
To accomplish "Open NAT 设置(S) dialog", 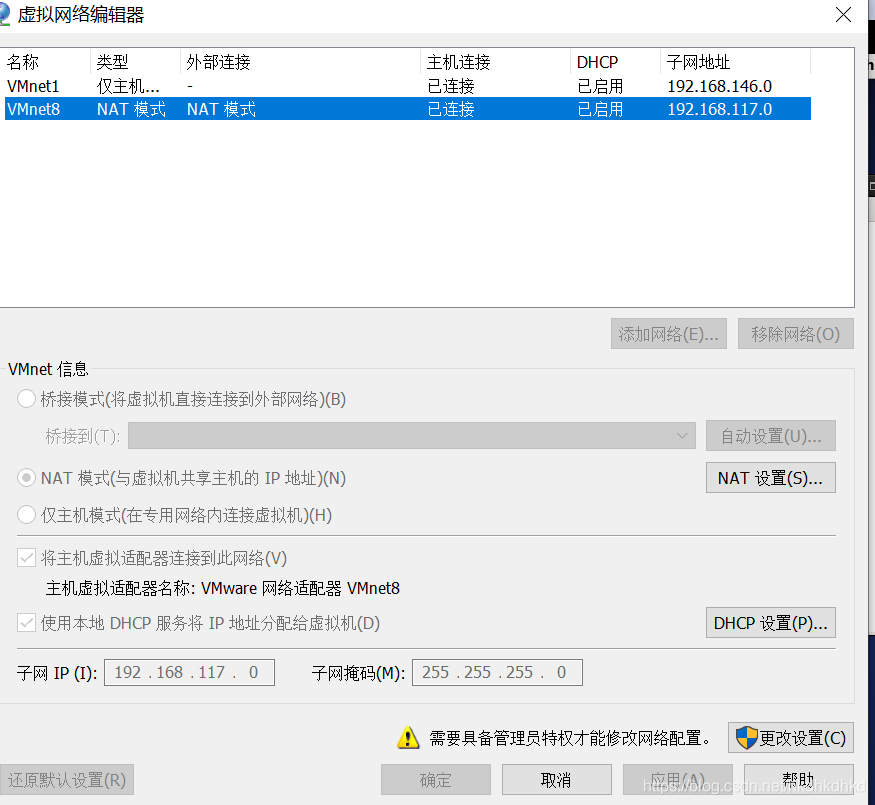I will 771,478.
